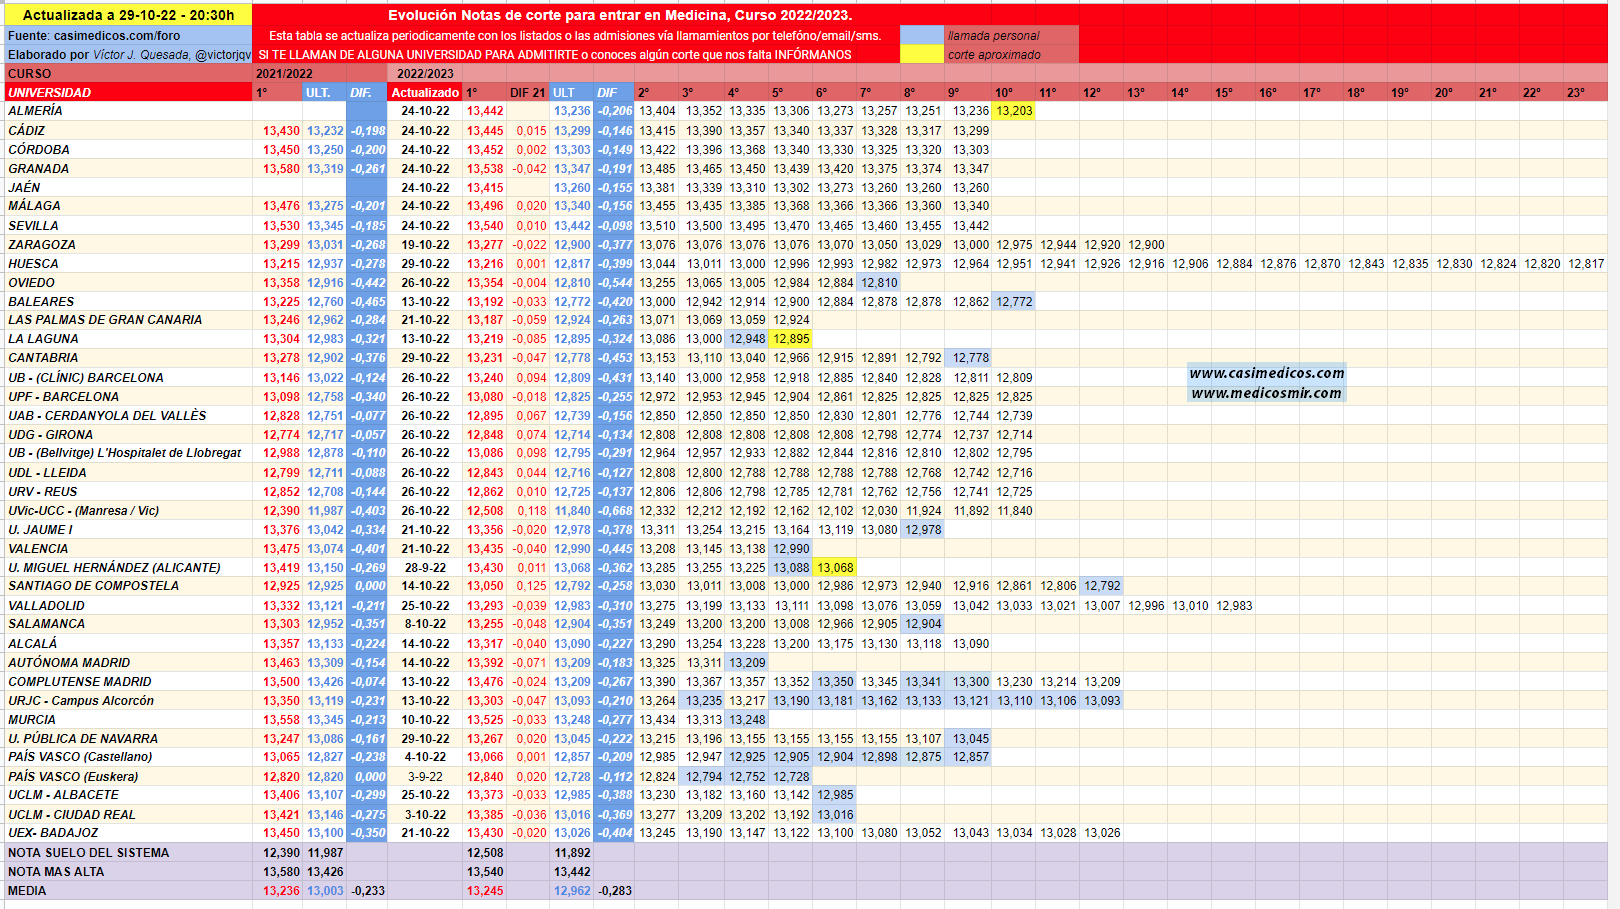Image resolution: width=1620 pixels, height=909 pixels.
Task: Select 'COMPLUTENSE MADRID' row label
Action: click(128, 682)
